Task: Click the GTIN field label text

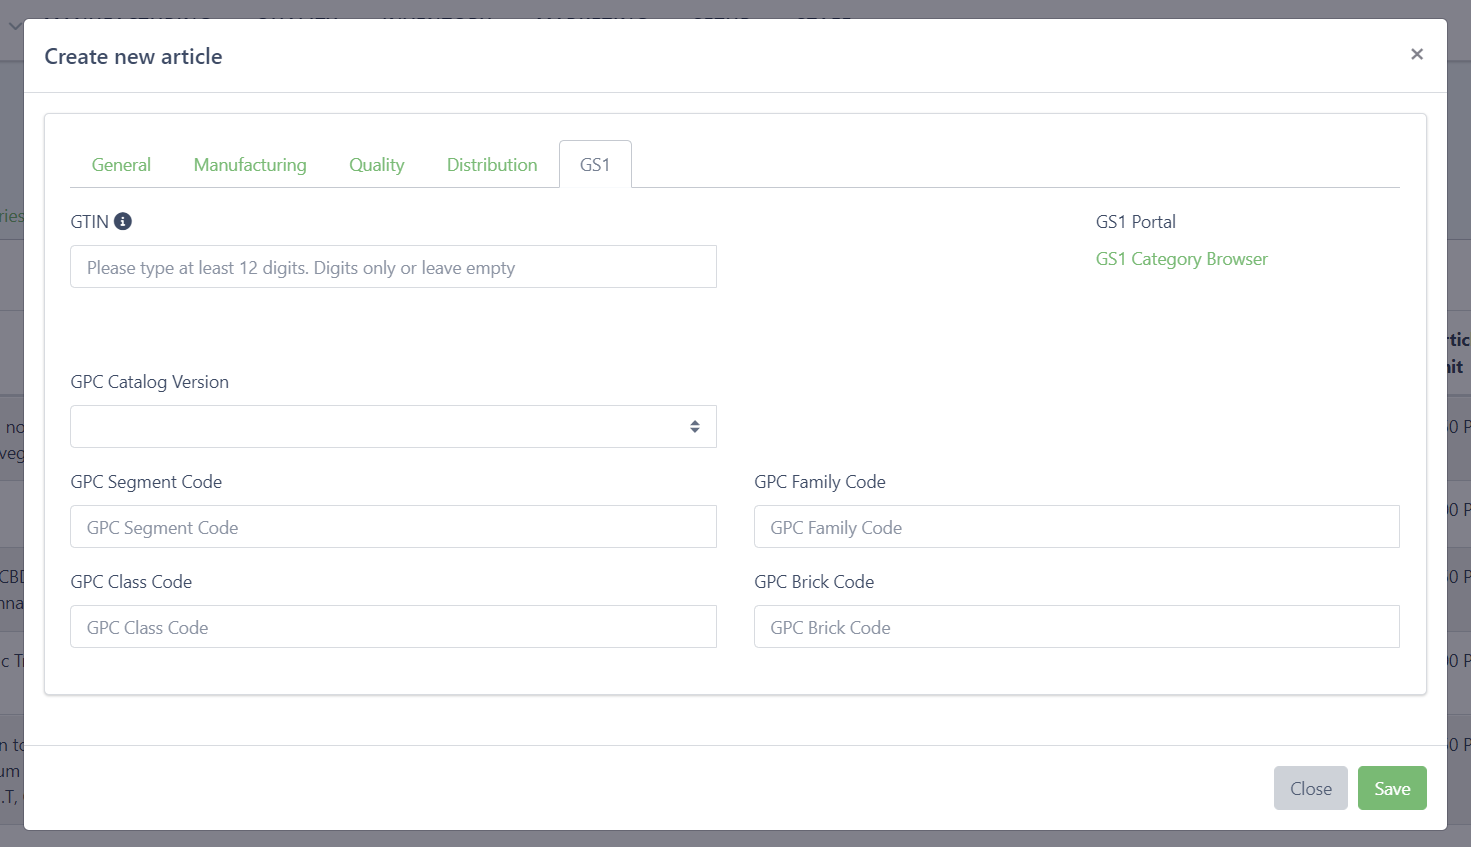Action: [x=89, y=222]
